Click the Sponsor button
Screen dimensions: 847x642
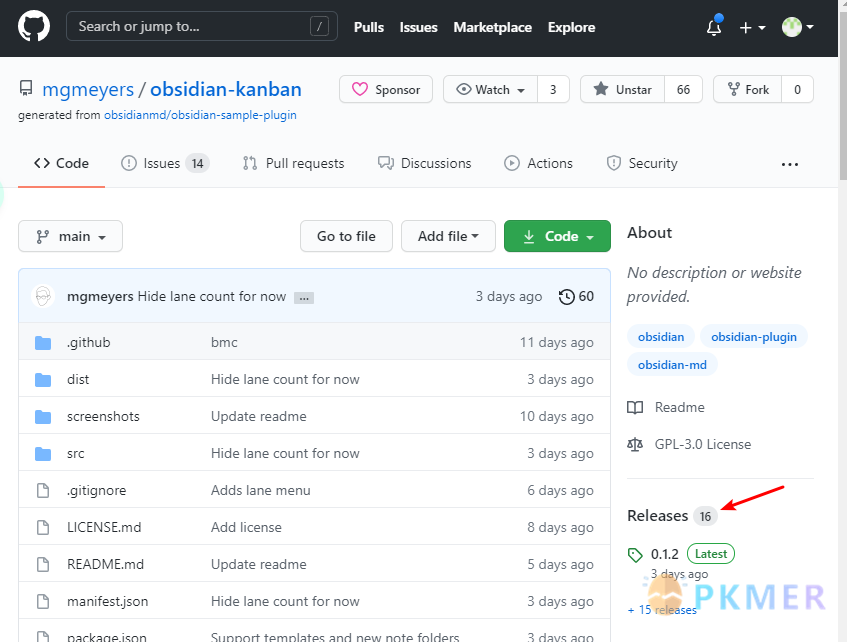[x=386, y=89]
